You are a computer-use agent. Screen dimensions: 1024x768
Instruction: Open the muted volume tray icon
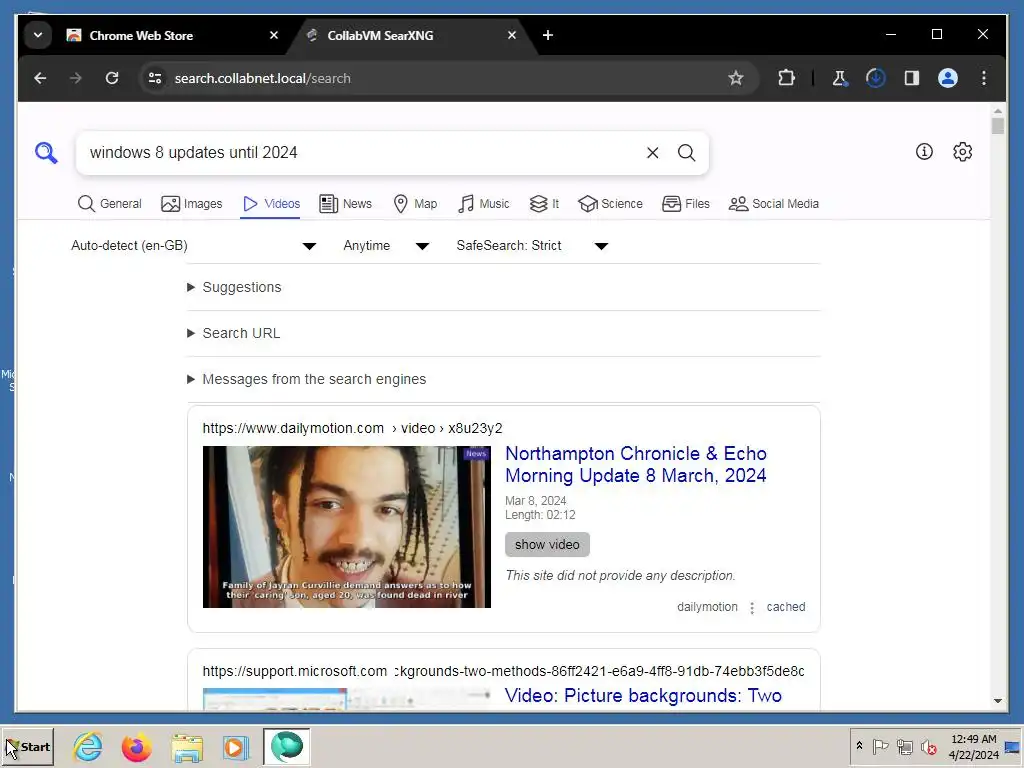928,746
